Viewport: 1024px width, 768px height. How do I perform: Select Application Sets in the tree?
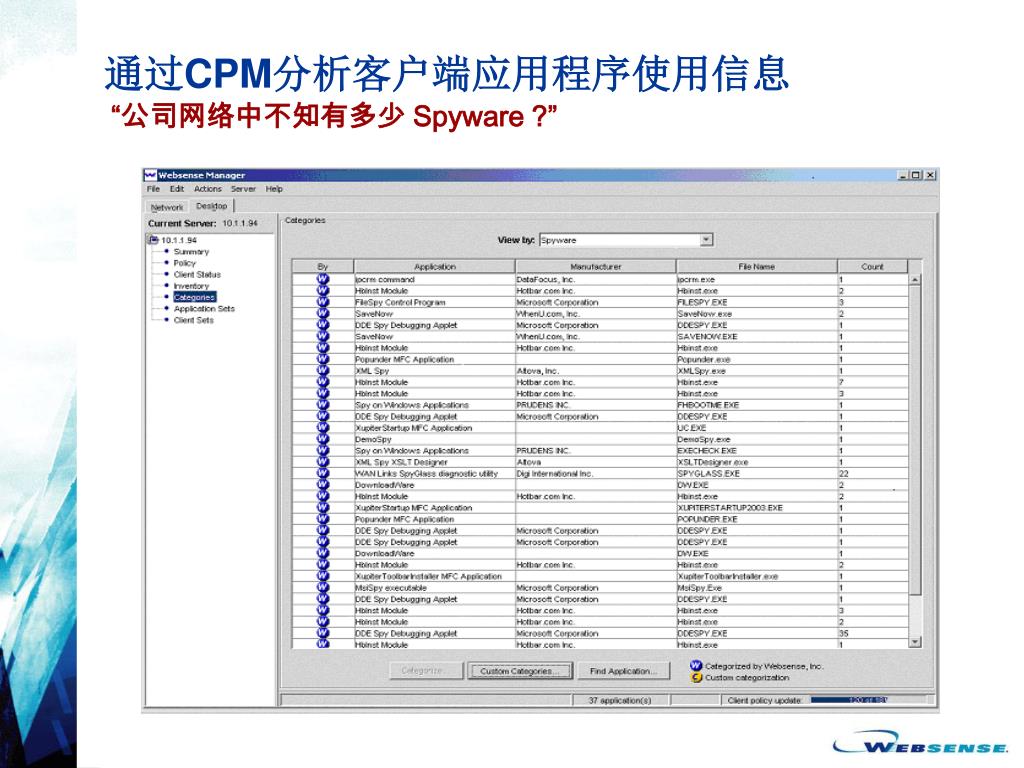point(204,308)
